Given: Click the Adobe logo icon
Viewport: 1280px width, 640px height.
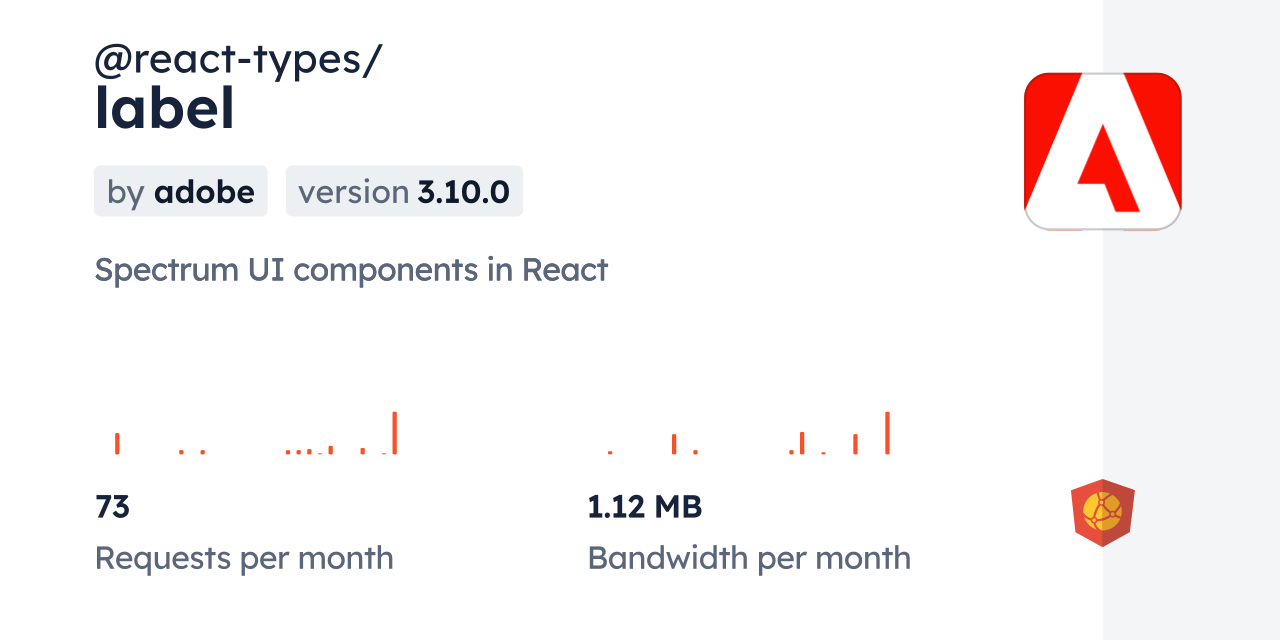Looking at the screenshot, I should [1103, 152].
